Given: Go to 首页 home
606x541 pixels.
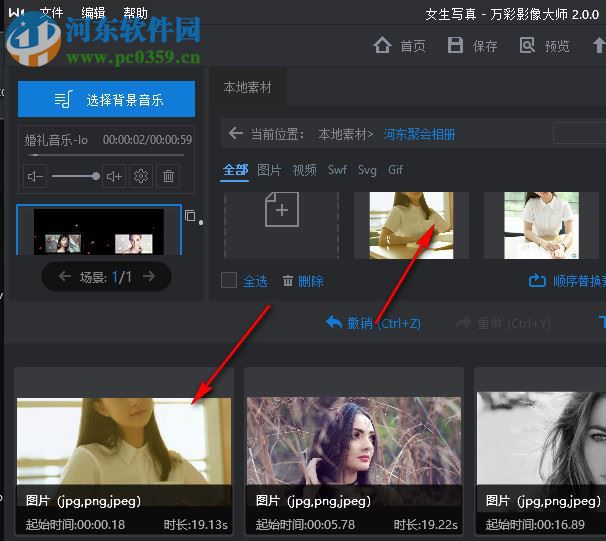Looking at the screenshot, I should (400, 46).
